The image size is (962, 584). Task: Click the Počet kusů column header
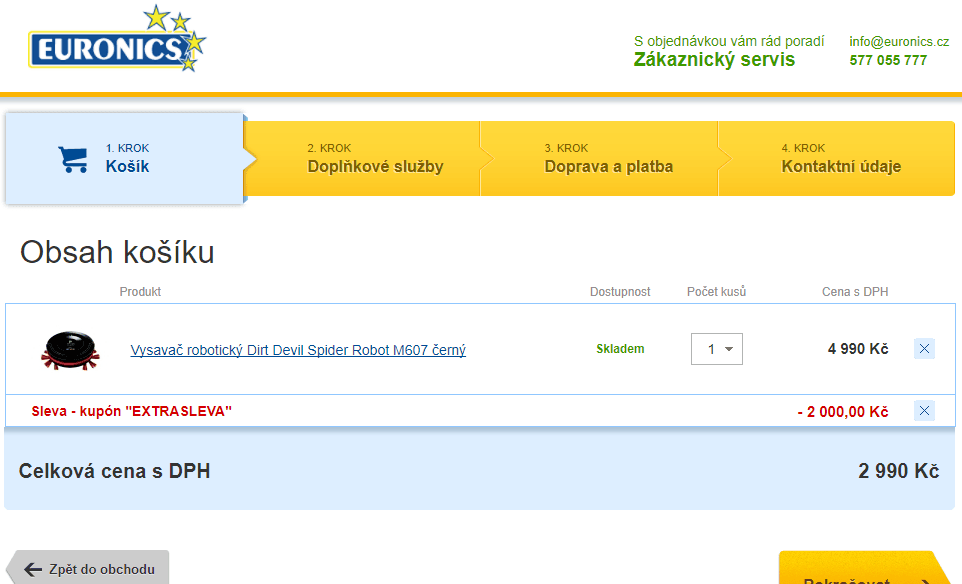[x=717, y=292]
